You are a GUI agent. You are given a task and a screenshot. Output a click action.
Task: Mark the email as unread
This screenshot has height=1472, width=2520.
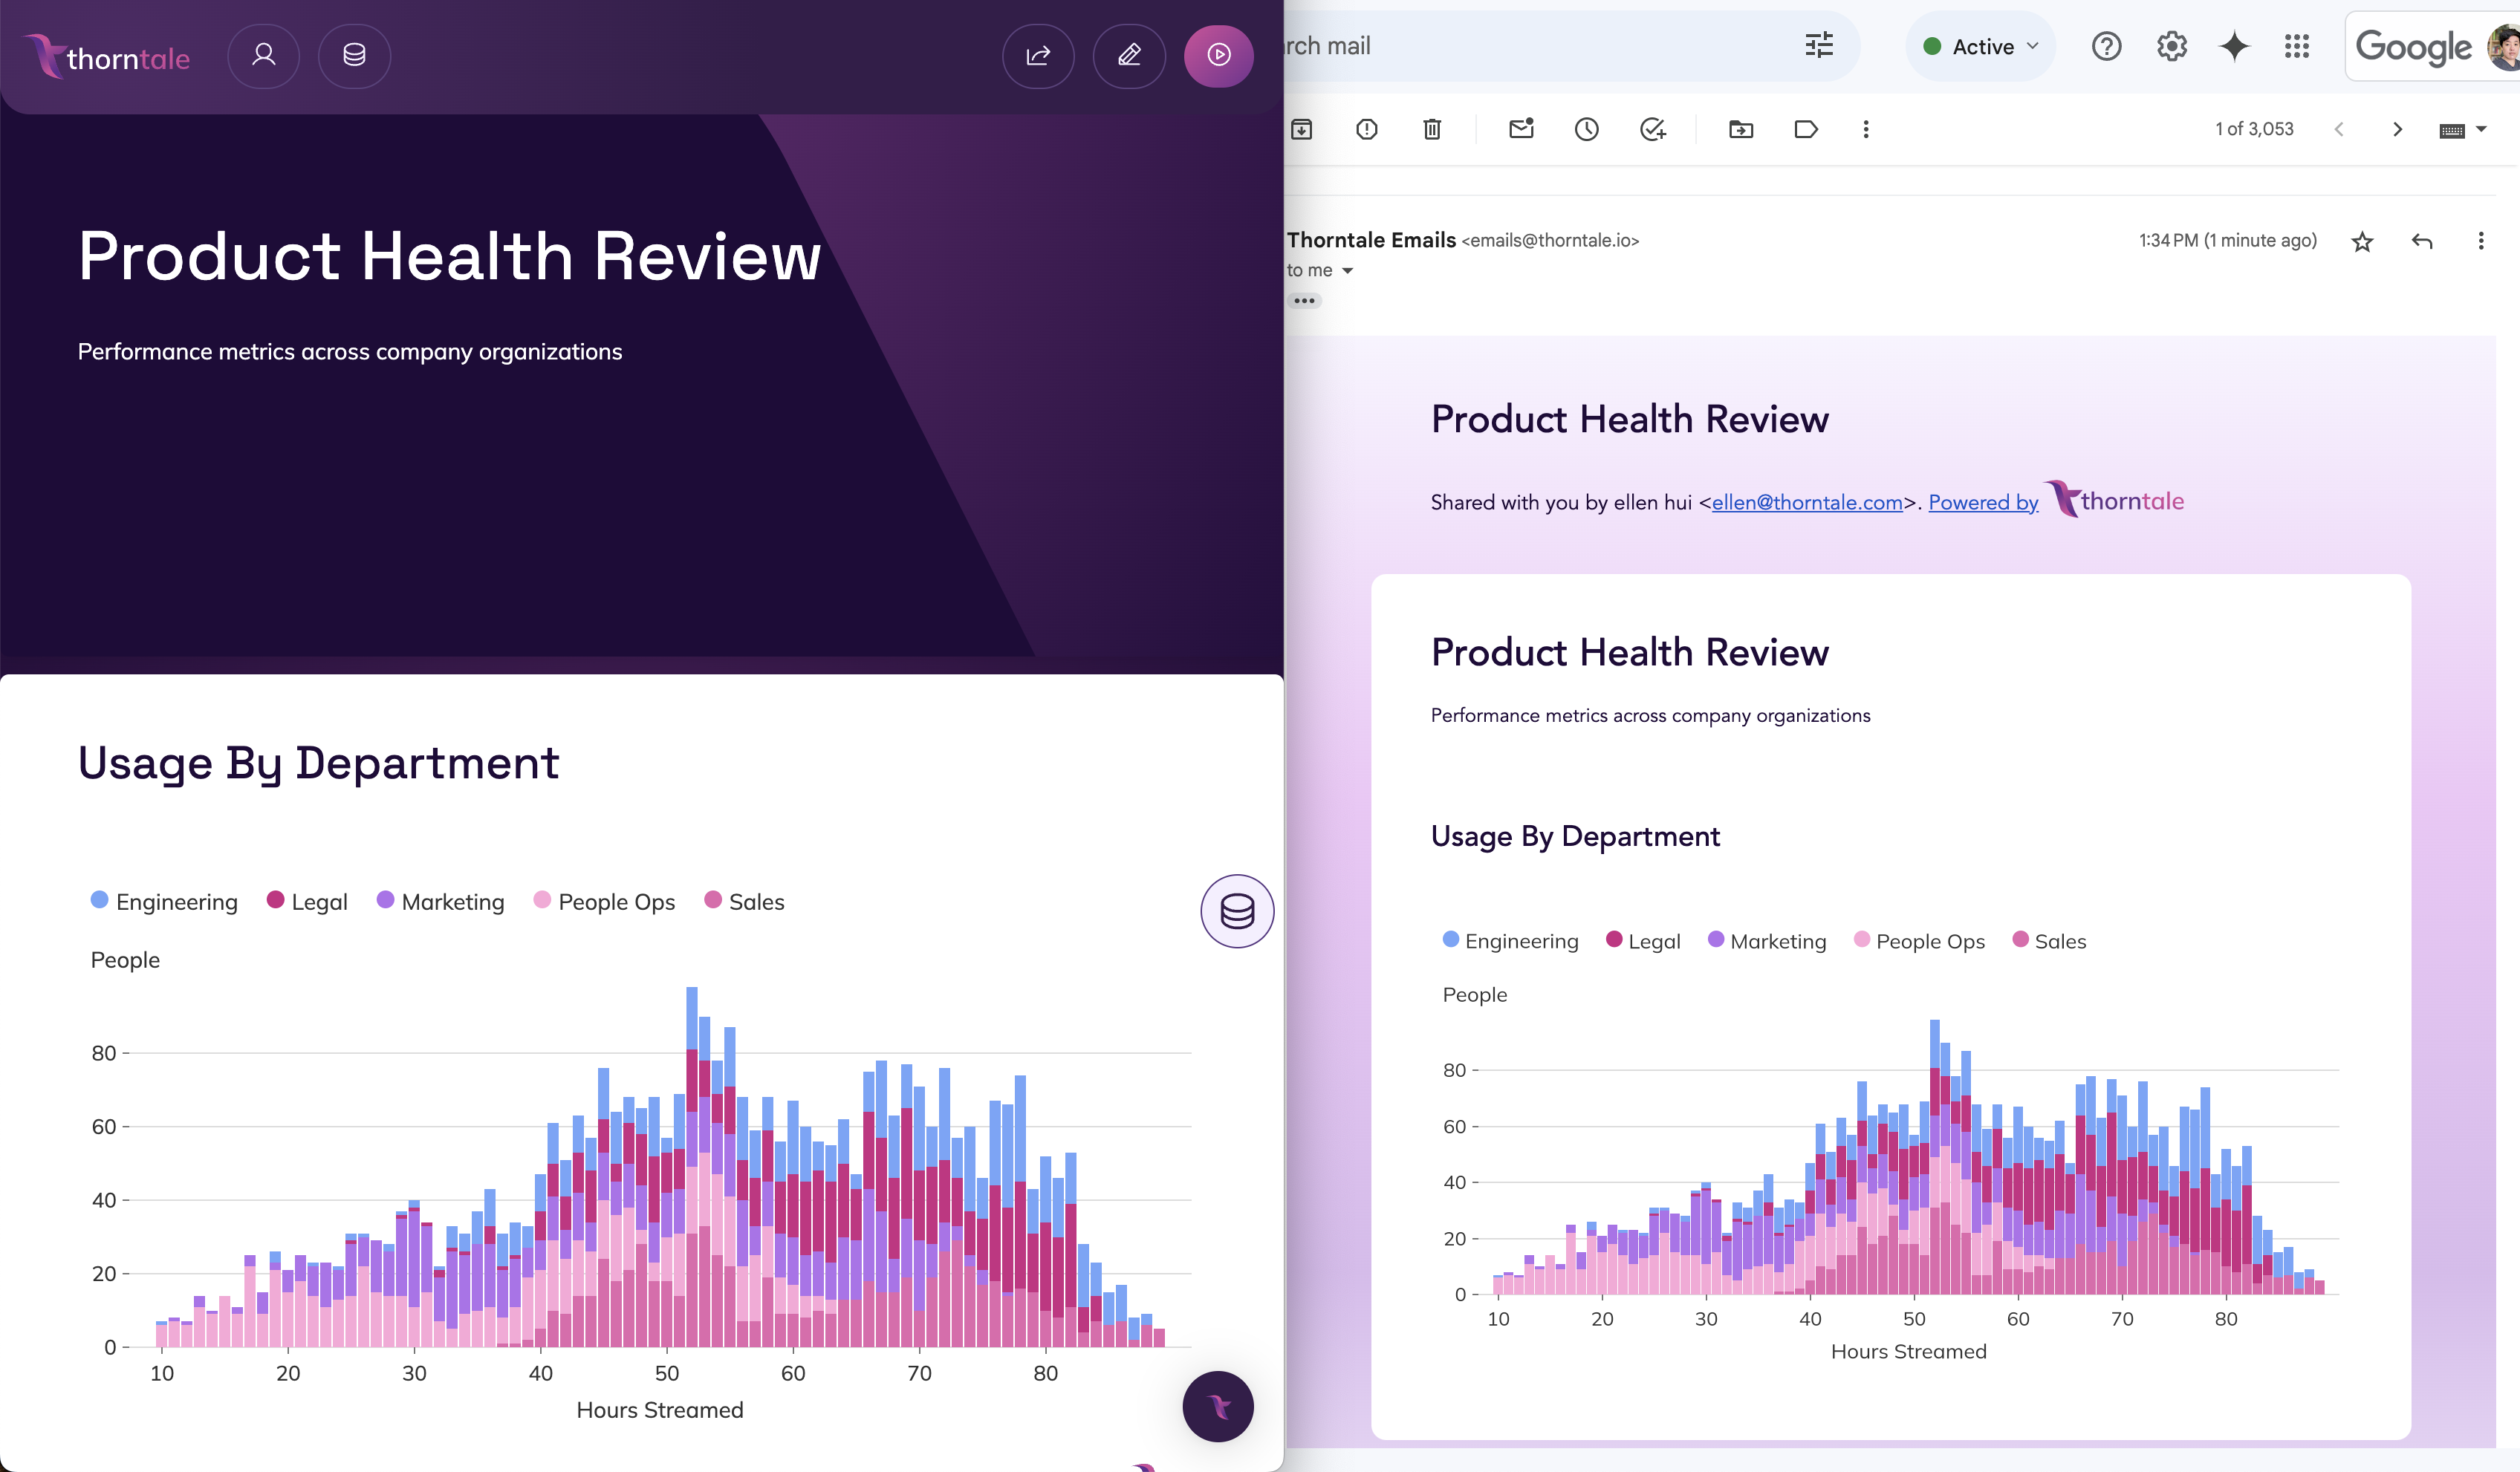1521,129
